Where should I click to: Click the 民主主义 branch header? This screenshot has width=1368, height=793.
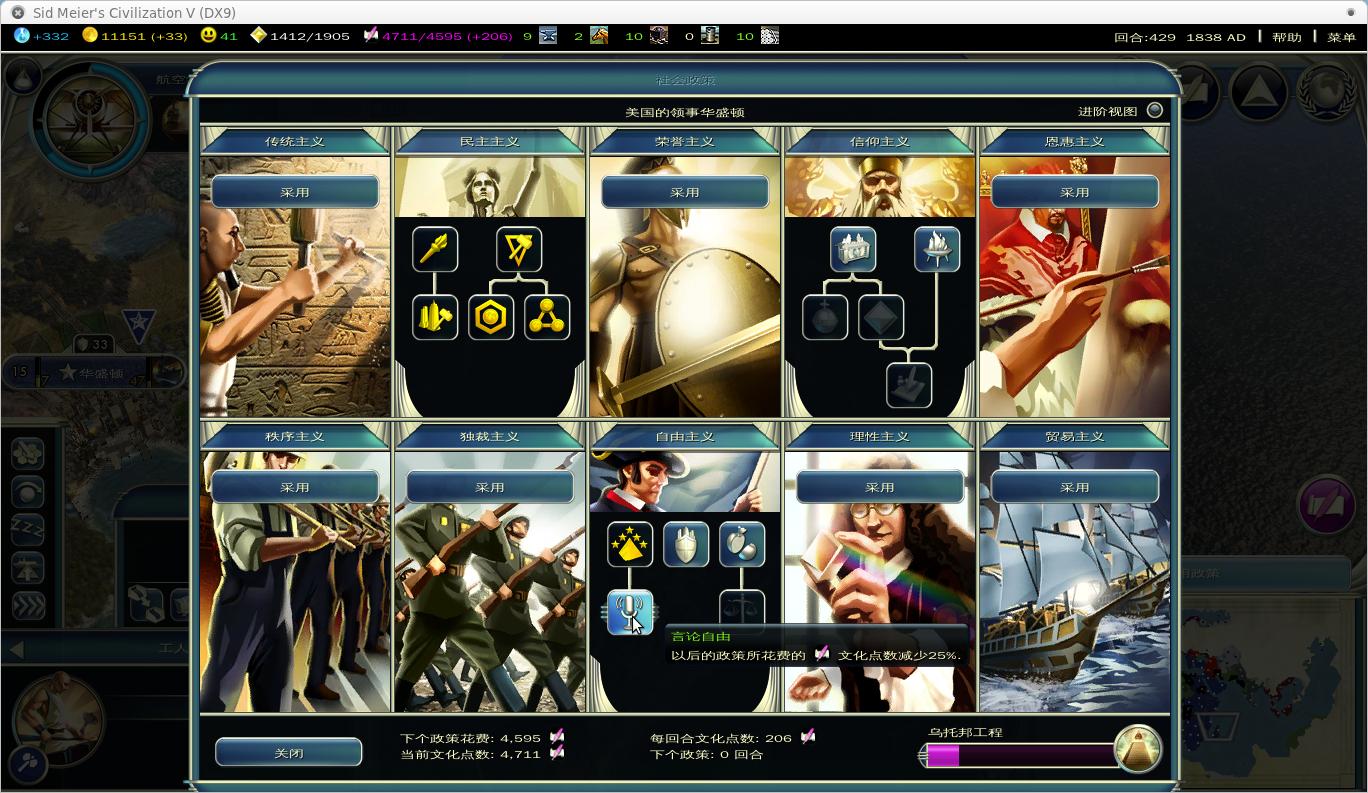click(490, 141)
